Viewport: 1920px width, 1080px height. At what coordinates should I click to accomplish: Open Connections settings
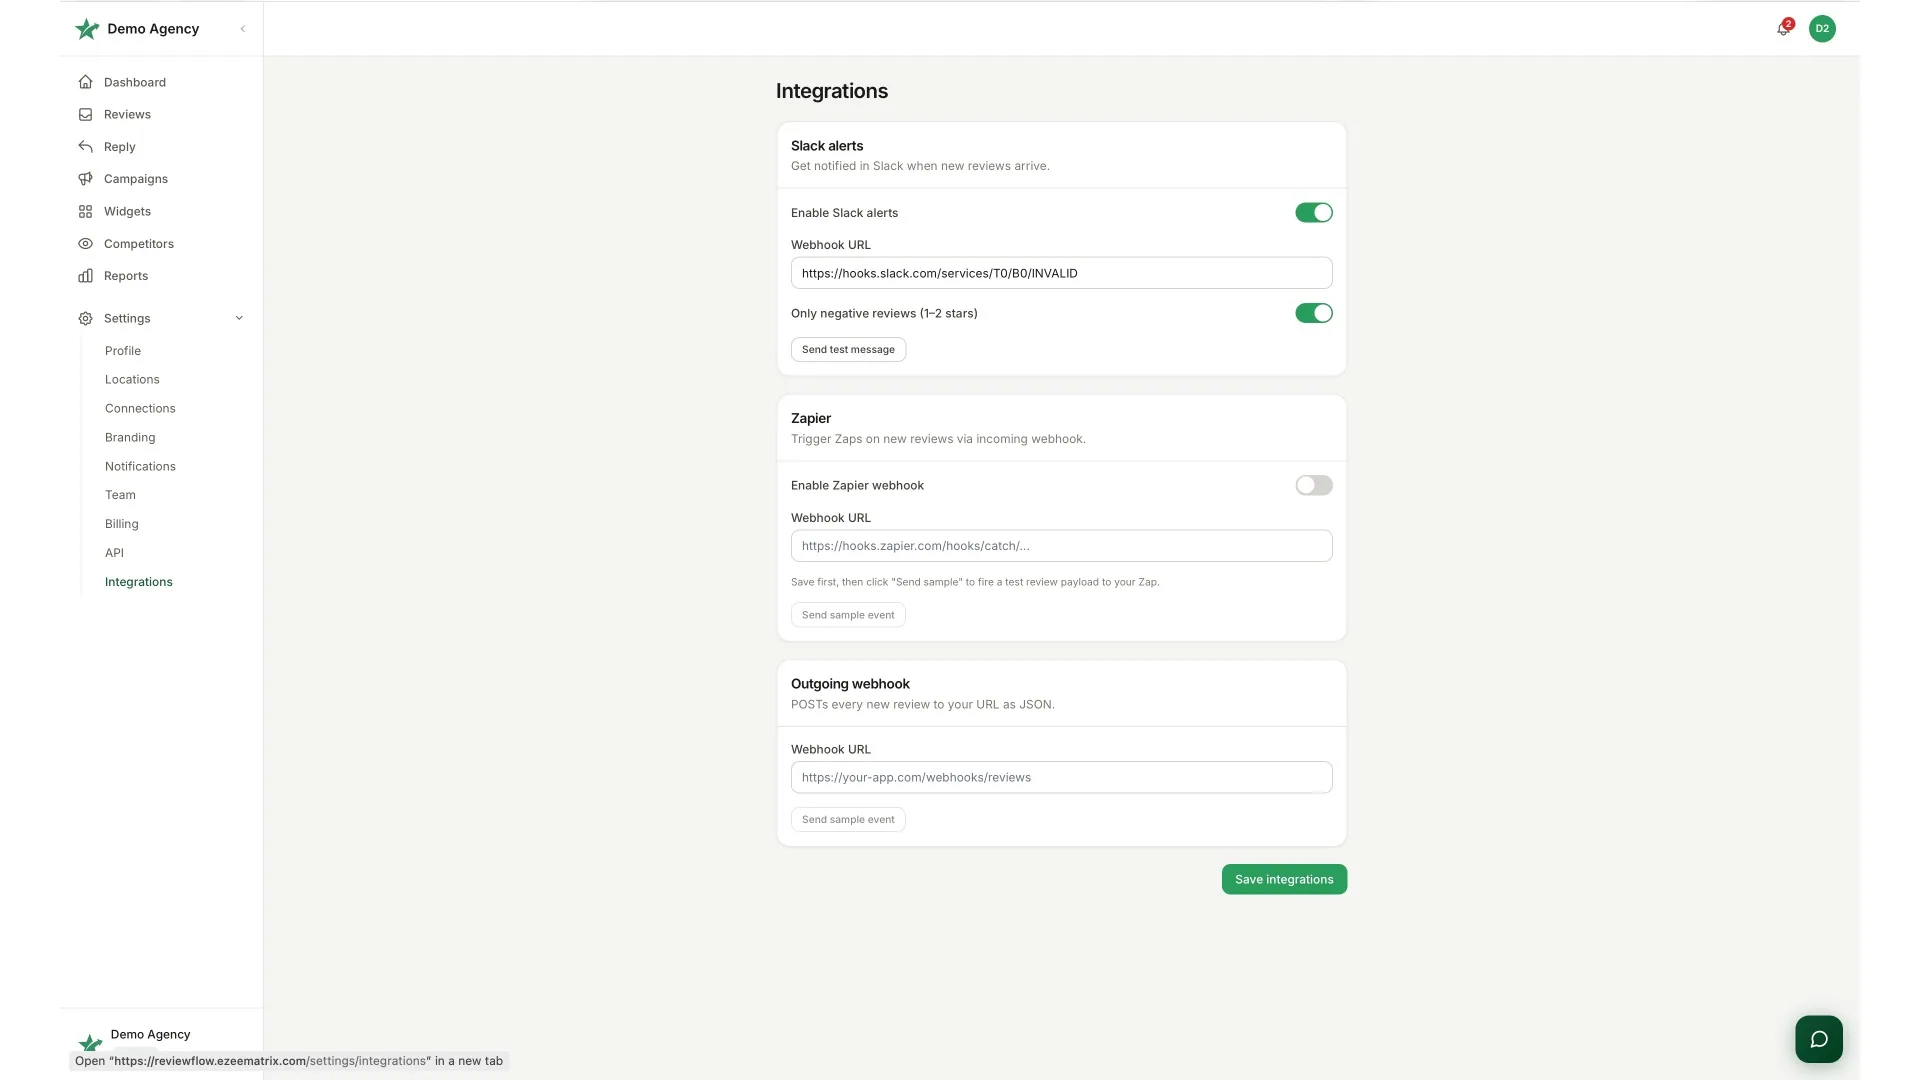click(x=140, y=409)
